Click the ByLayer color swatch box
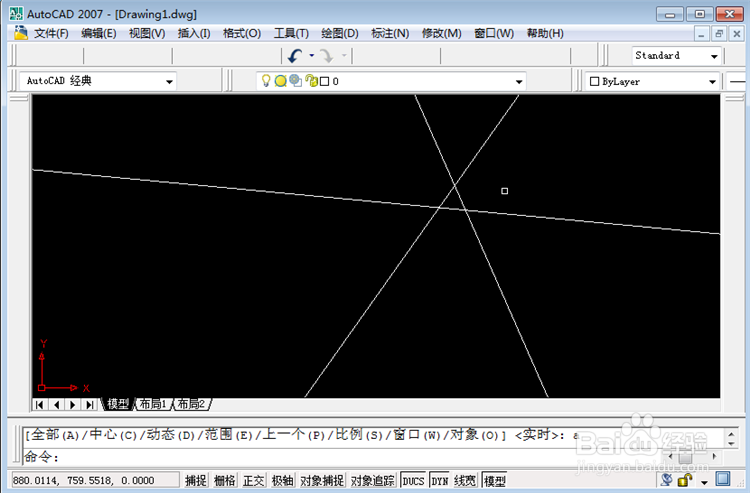 coord(595,82)
